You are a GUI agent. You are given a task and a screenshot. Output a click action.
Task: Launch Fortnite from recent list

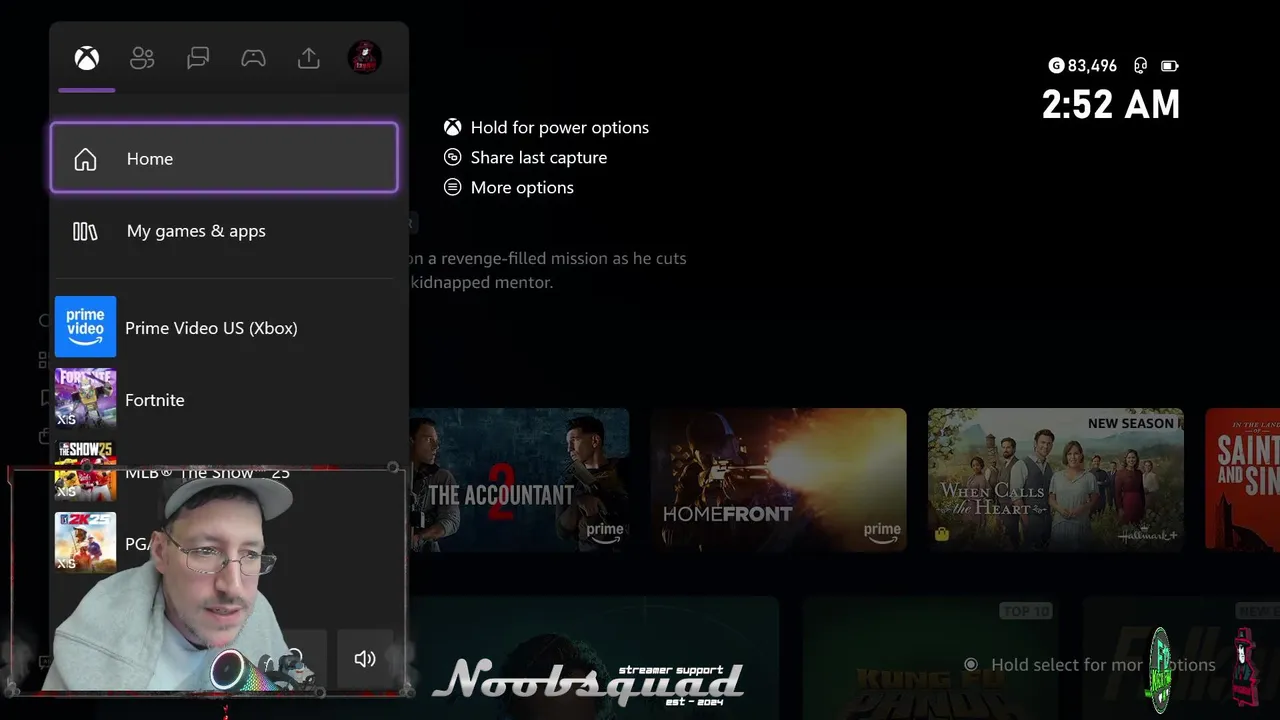coord(224,399)
